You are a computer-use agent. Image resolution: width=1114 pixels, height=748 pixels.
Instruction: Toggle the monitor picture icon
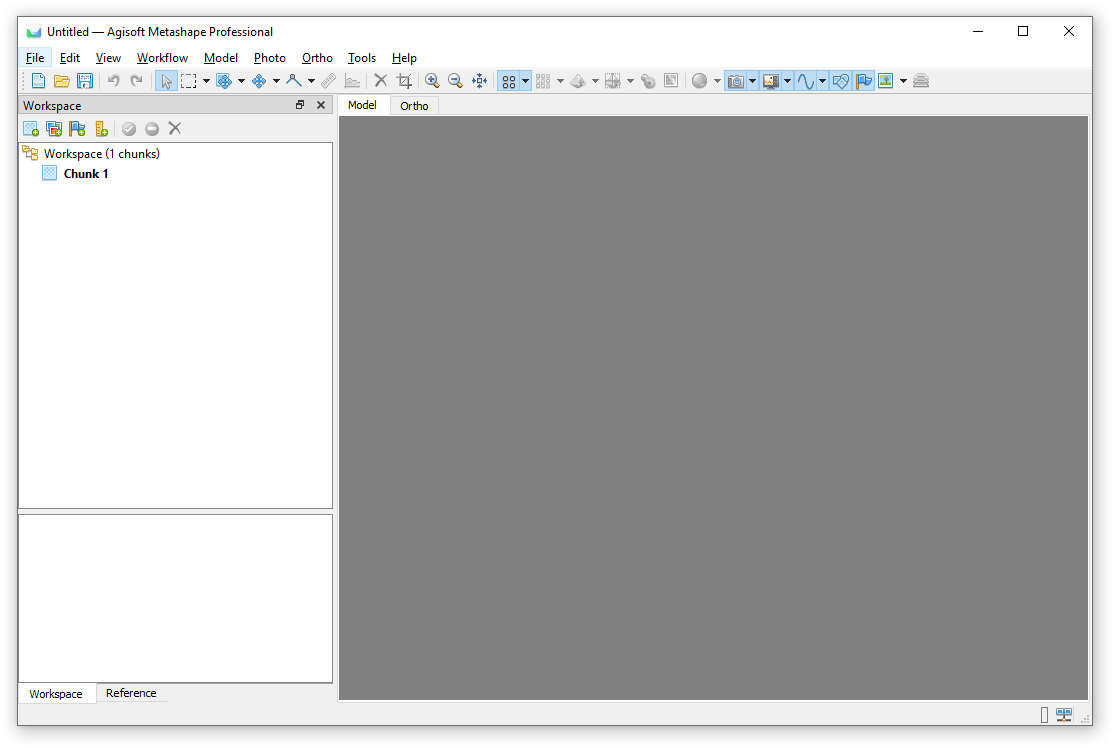(x=771, y=81)
